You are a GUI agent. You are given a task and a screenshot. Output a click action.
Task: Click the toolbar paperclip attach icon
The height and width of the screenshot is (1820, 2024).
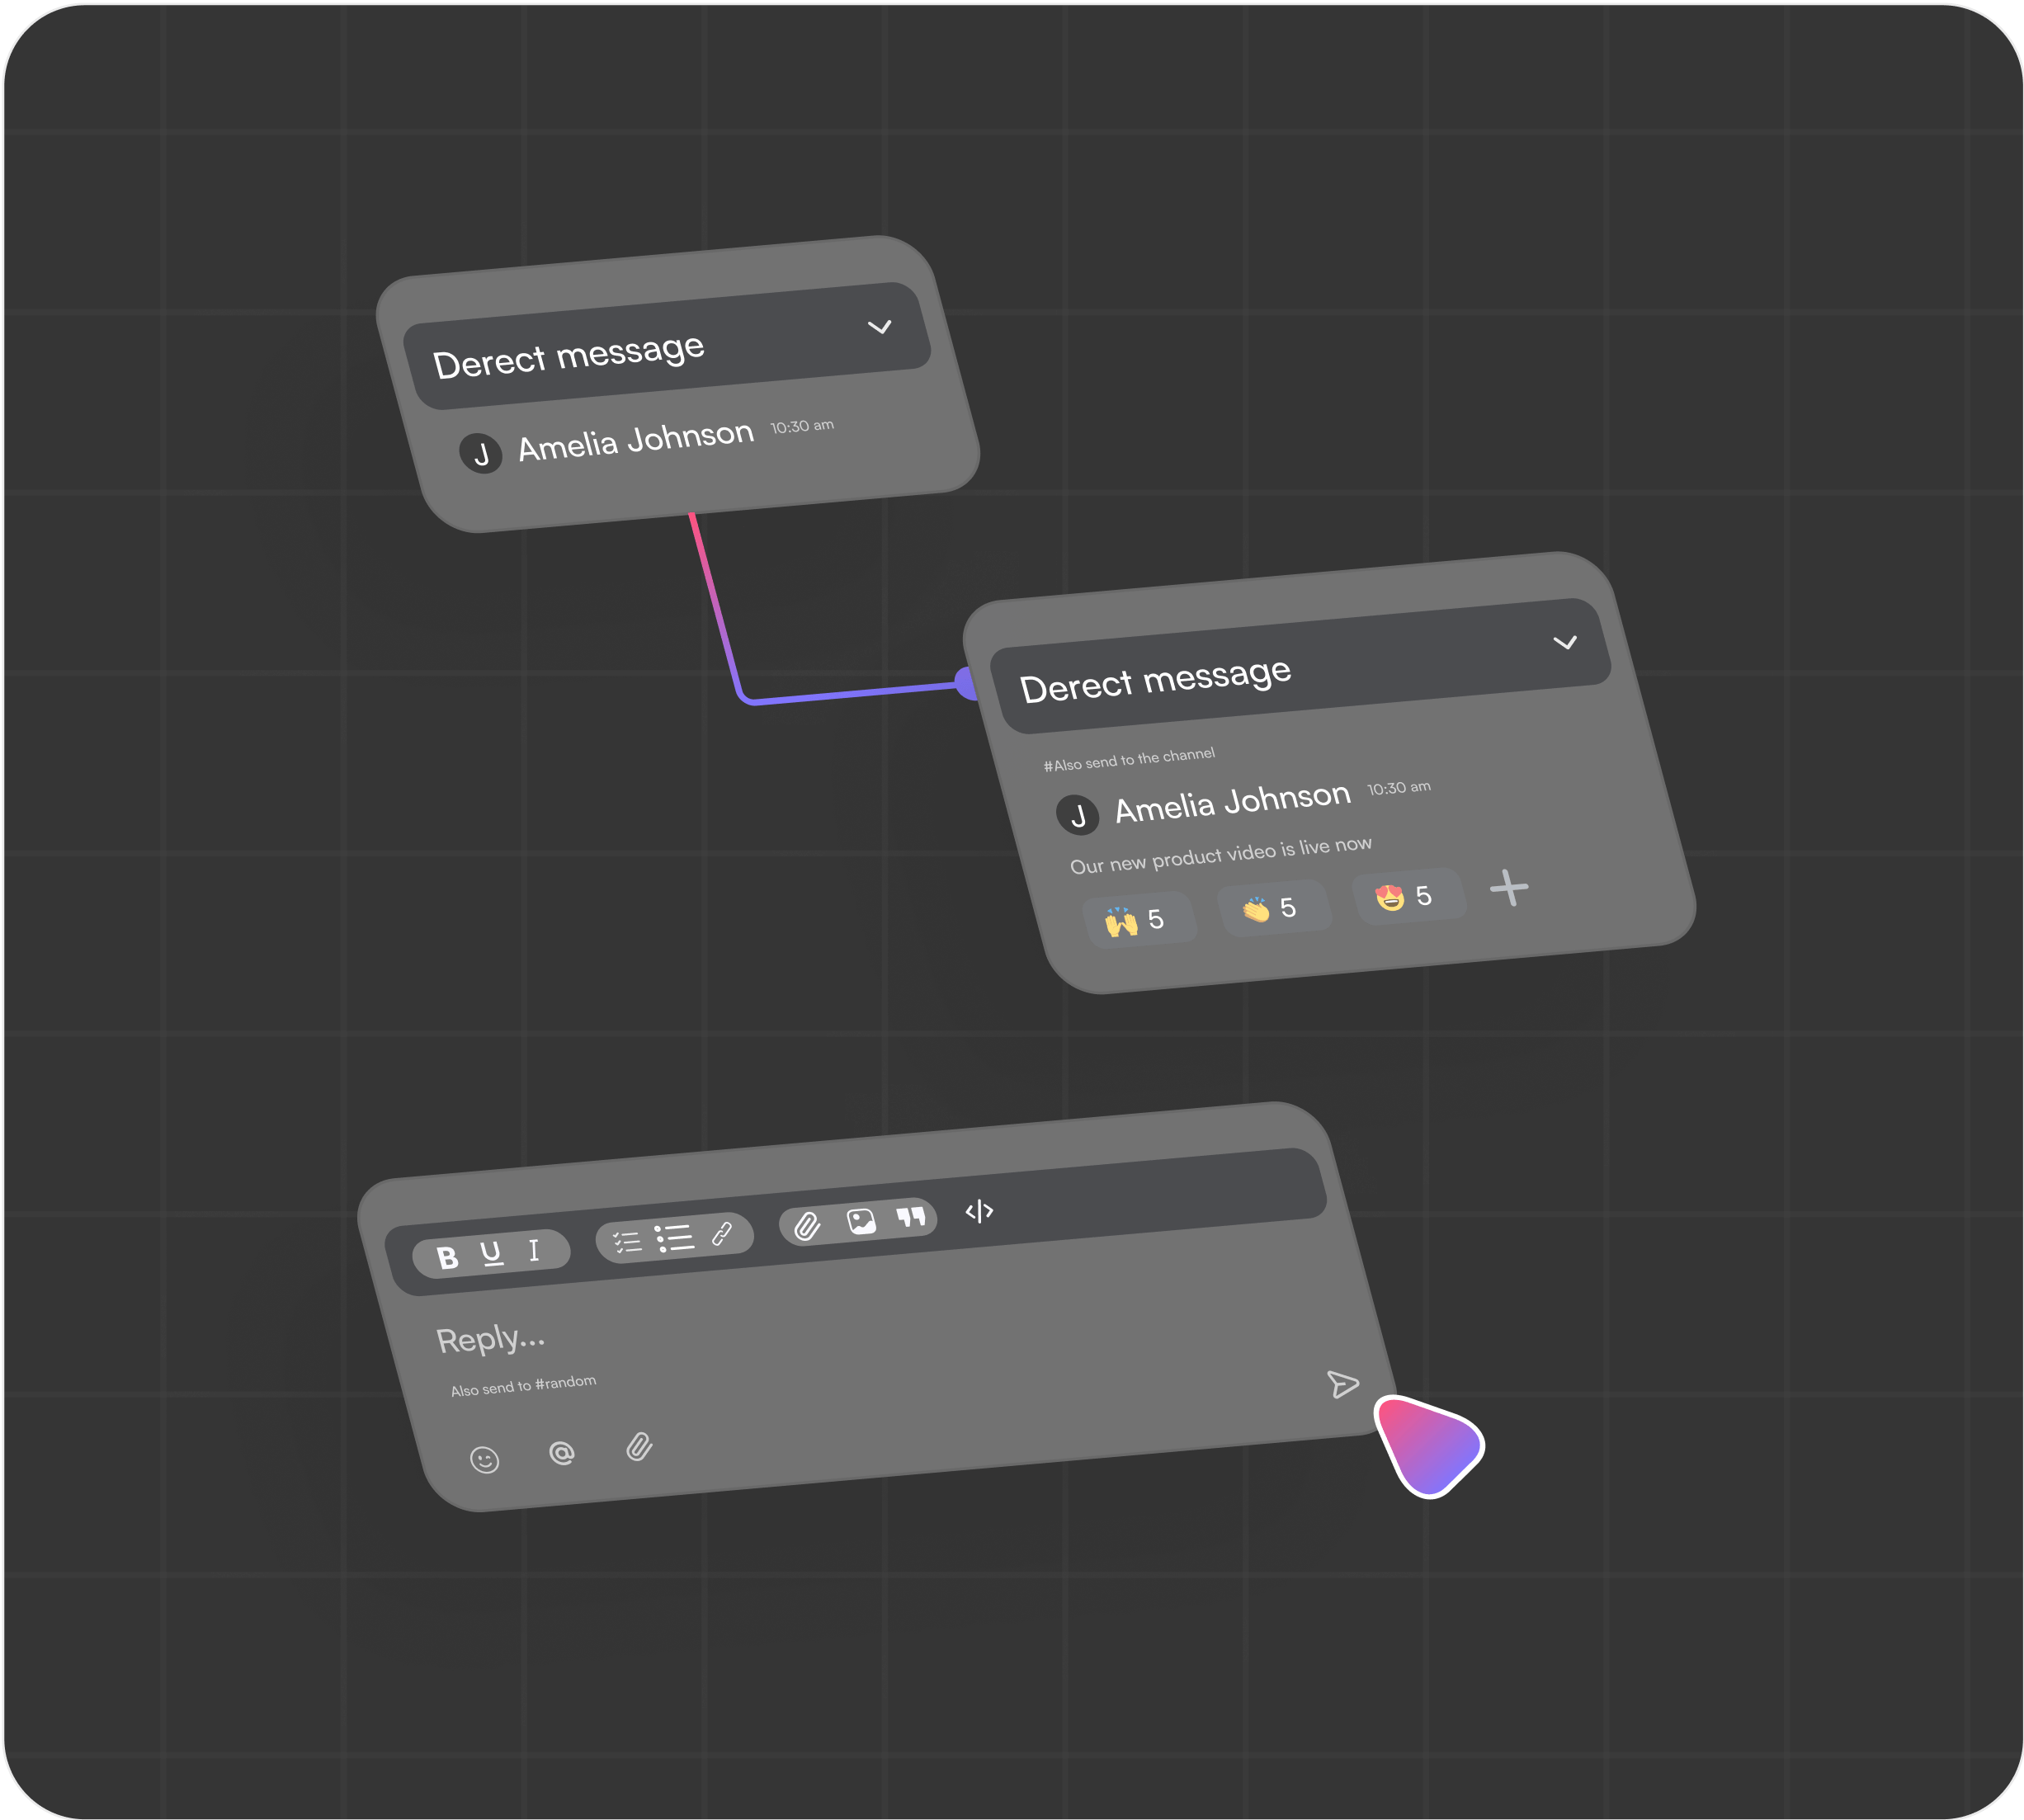(x=807, y=1226)
